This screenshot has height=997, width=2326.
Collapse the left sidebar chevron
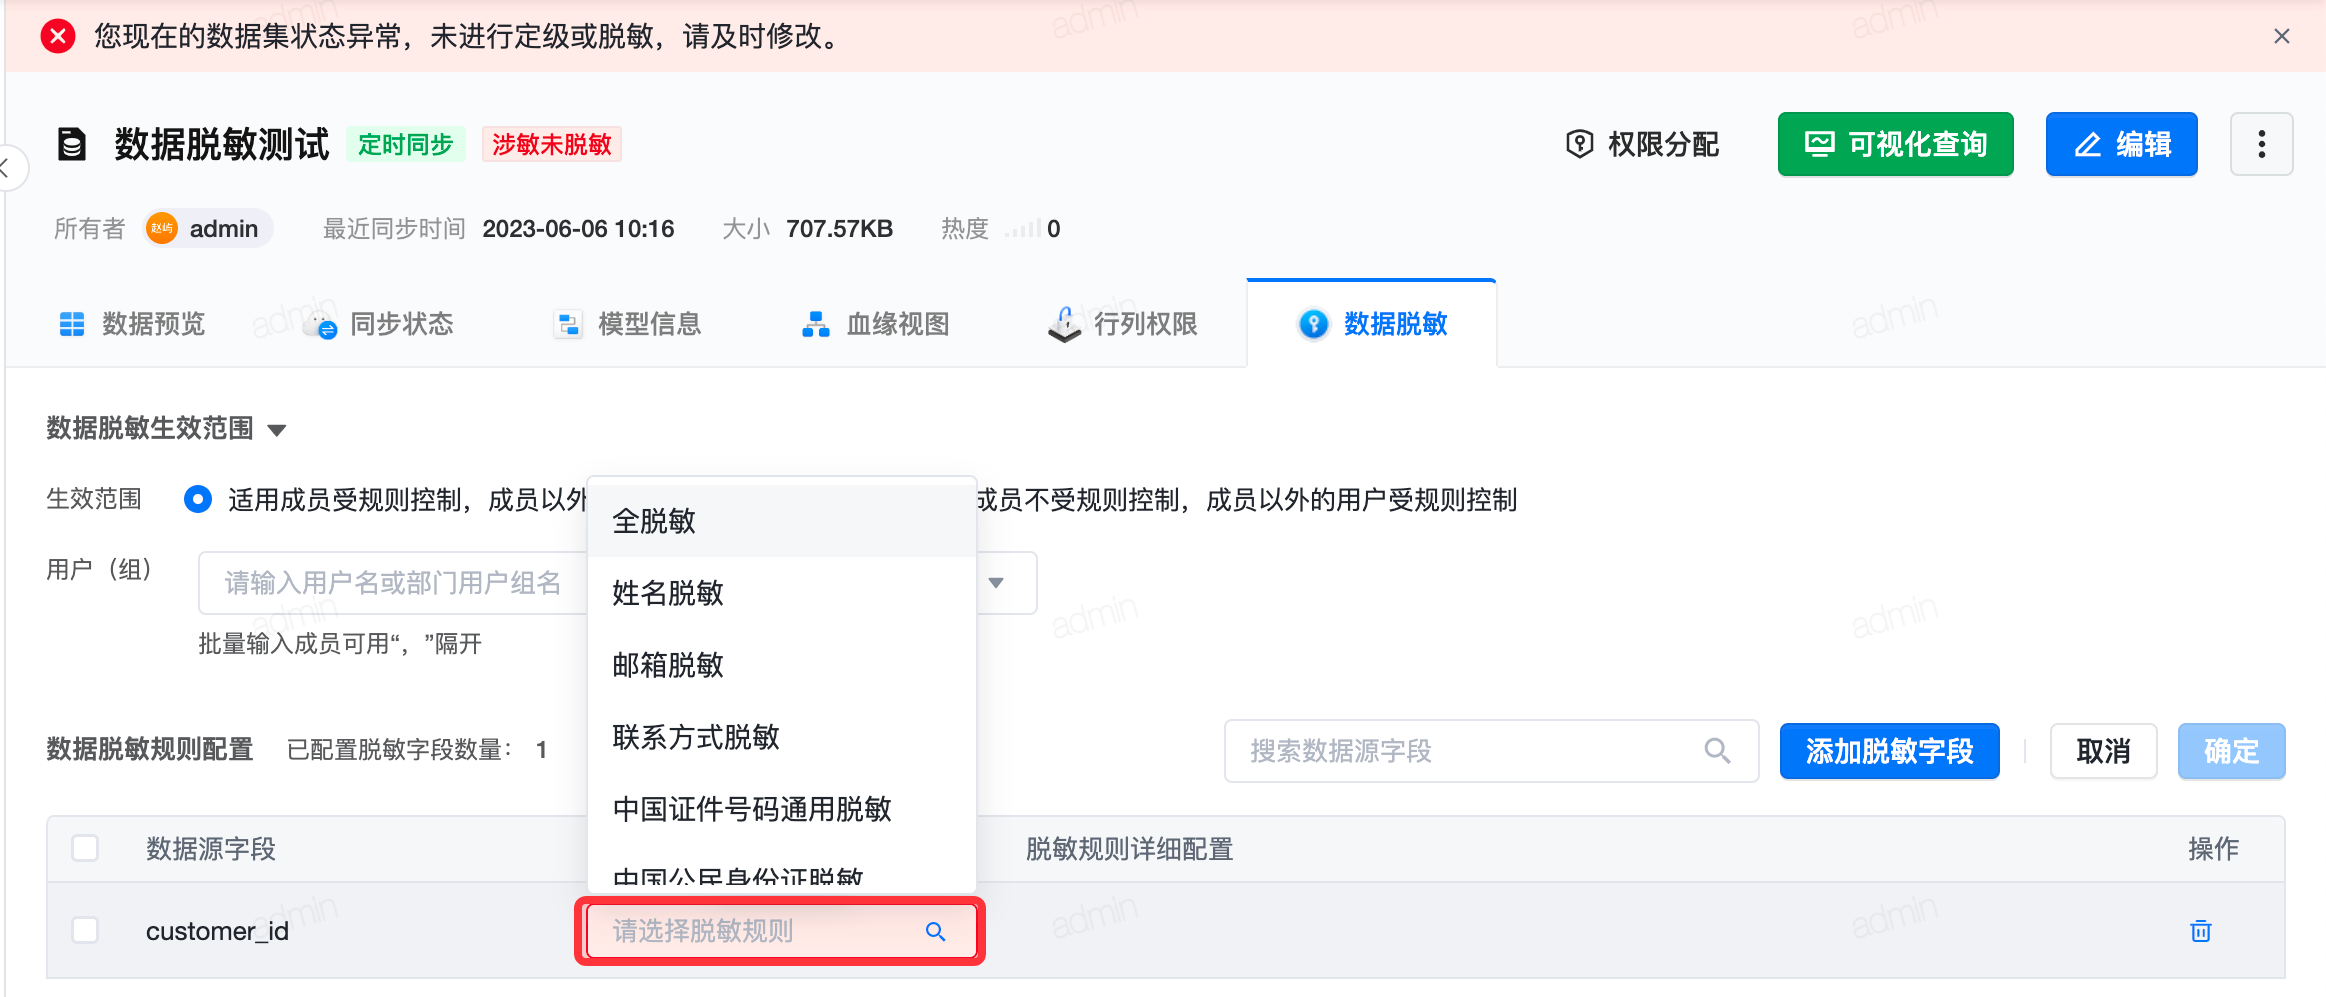point(6,167)
